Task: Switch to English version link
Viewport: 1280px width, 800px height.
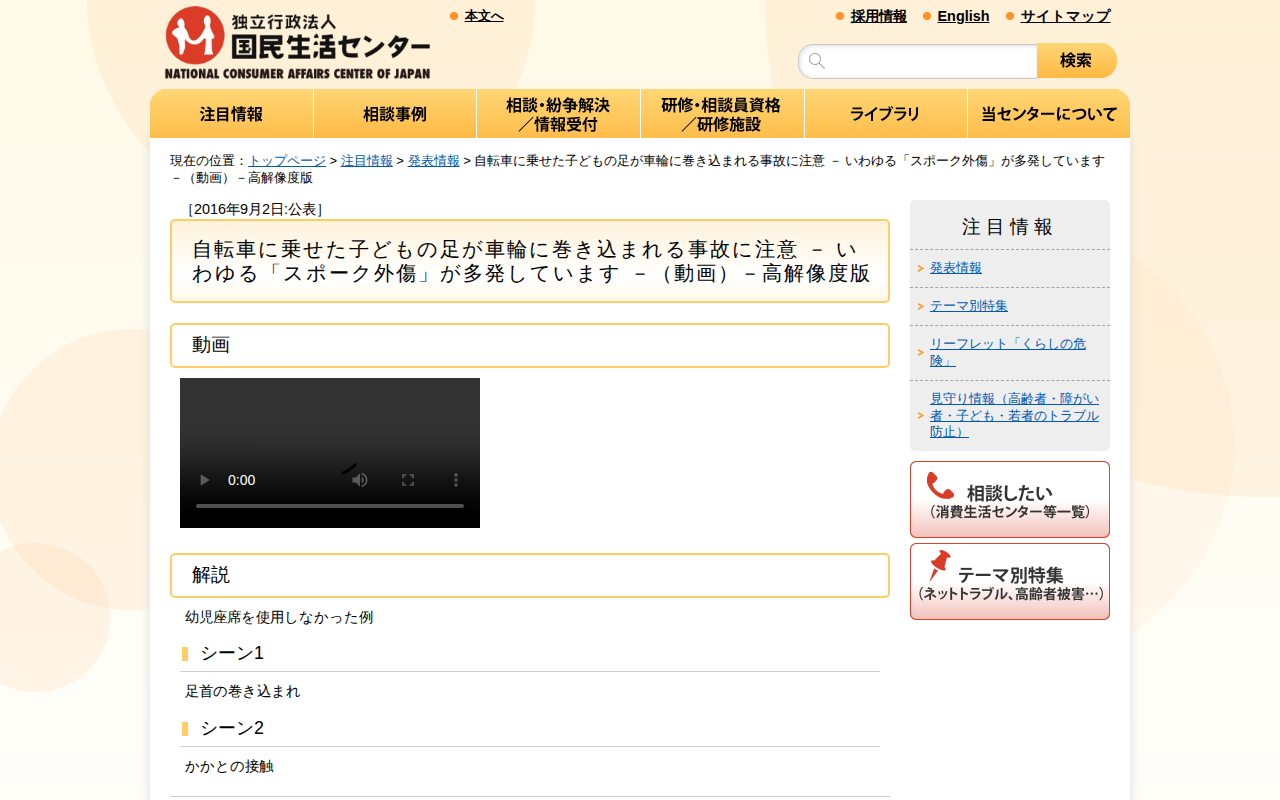Action: [x=963, y=16]
